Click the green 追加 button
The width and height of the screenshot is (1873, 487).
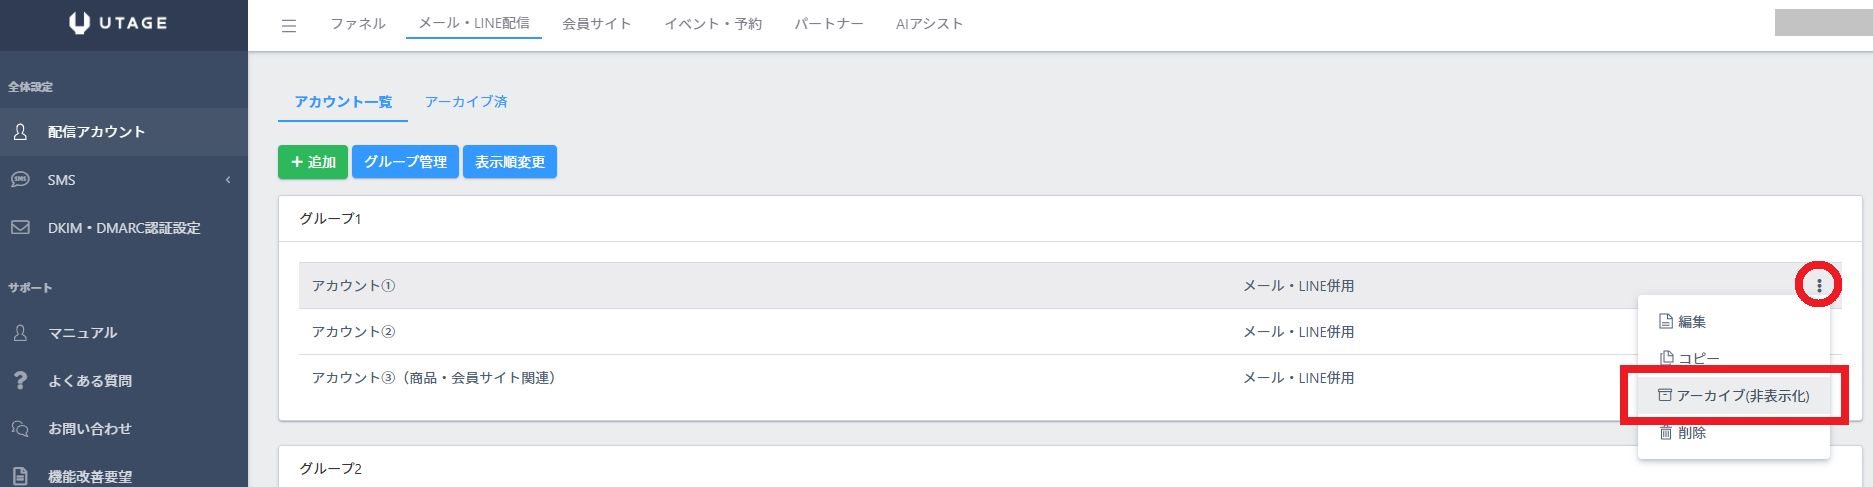313,162
